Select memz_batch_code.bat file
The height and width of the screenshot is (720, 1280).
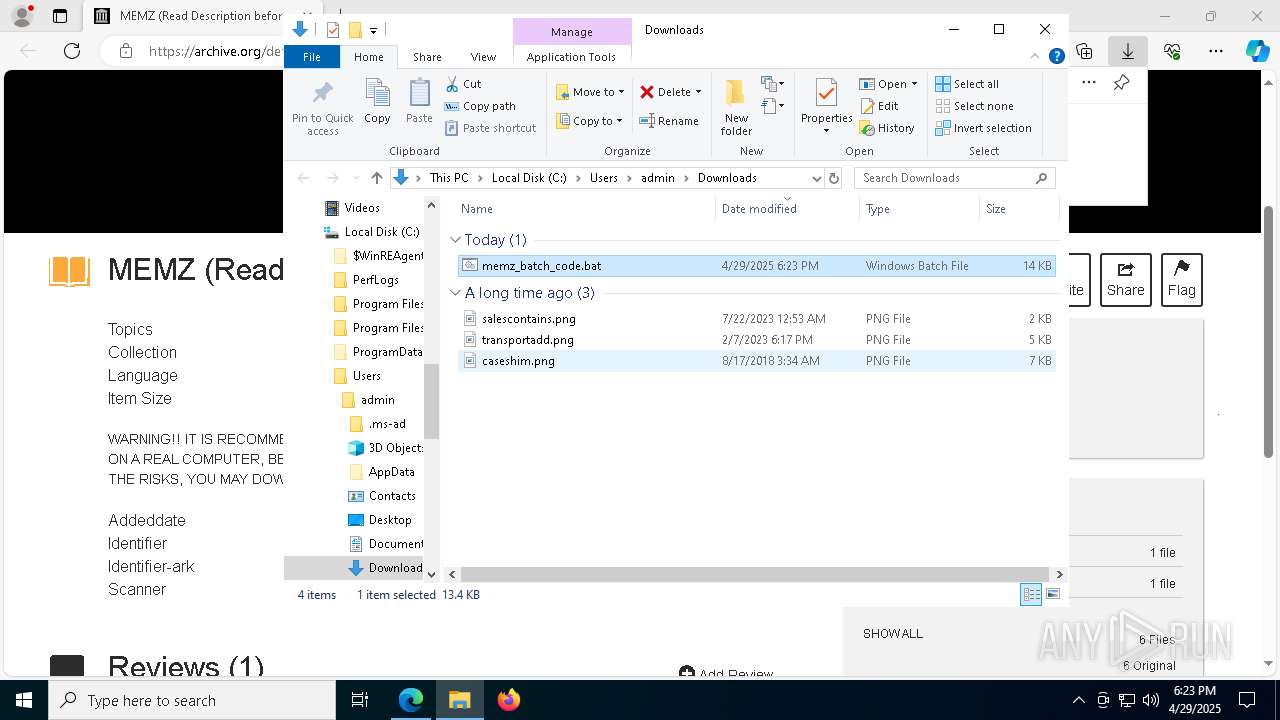[756, 266]
